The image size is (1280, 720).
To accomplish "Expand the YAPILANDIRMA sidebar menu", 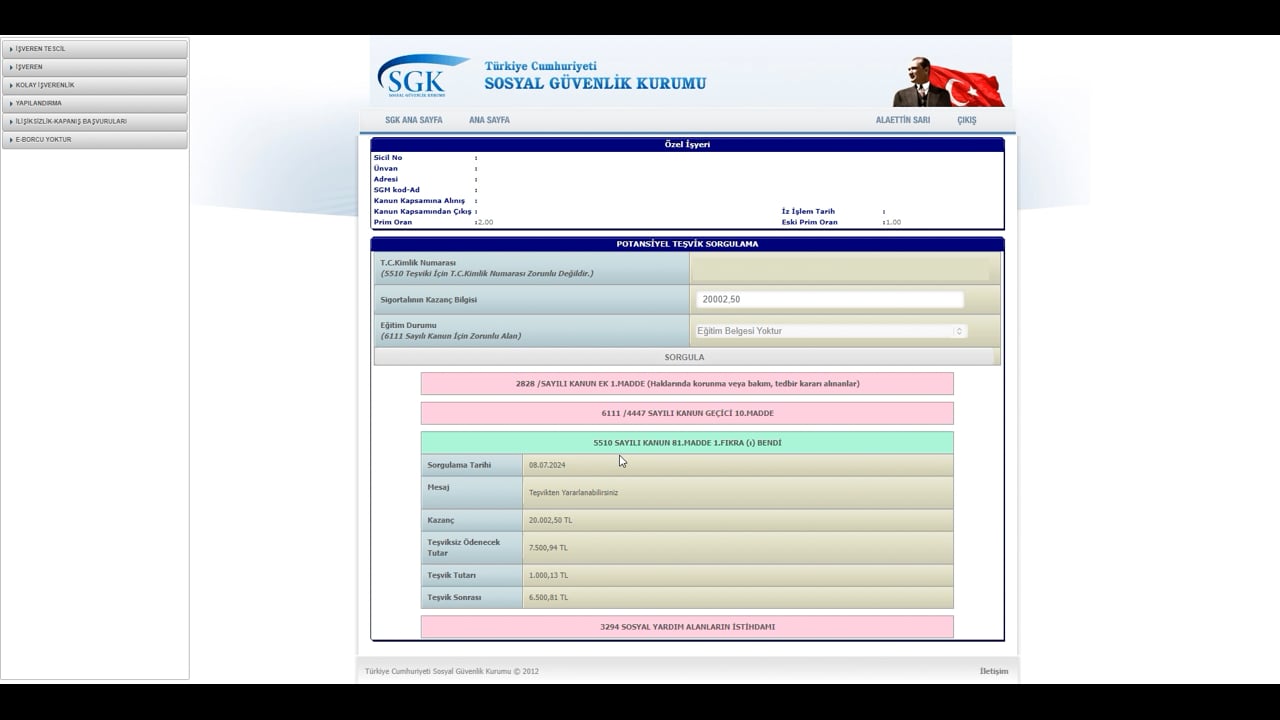I will (94, 103).
